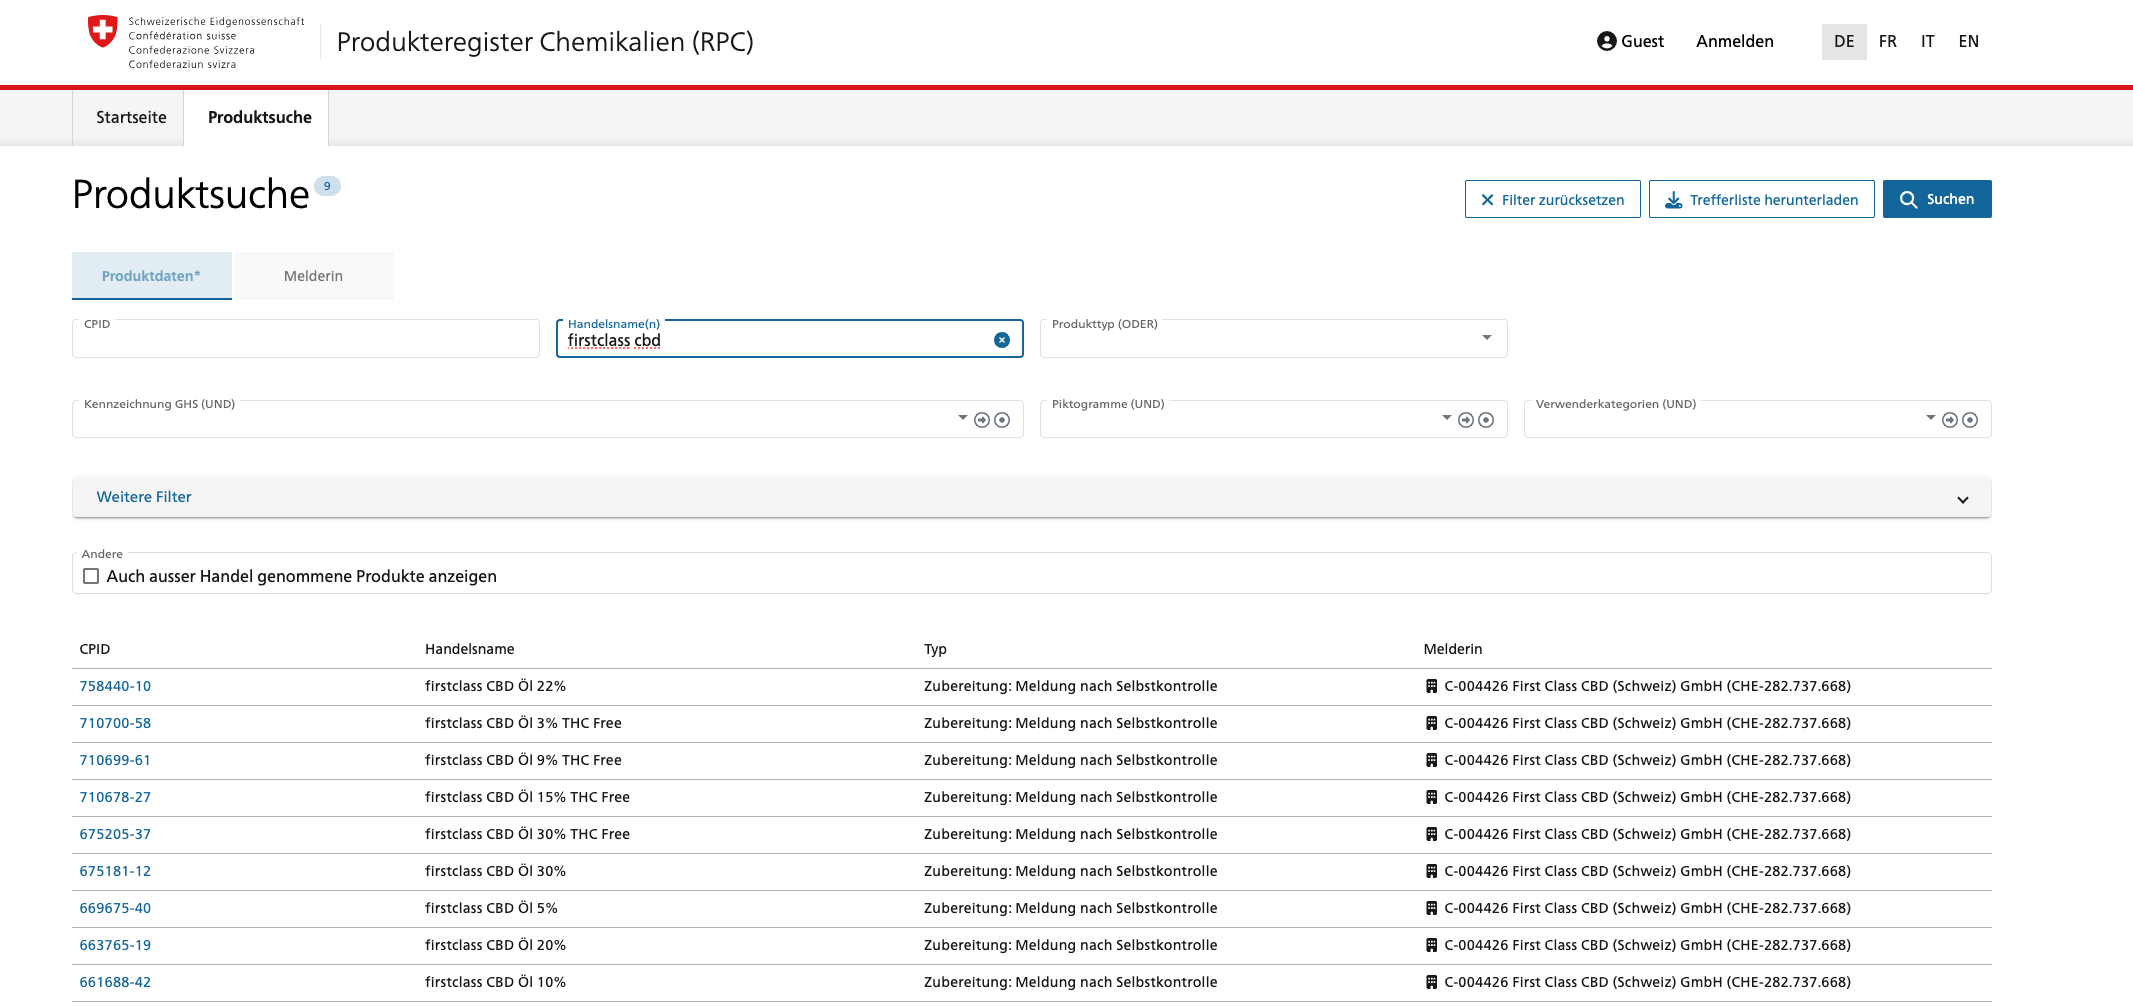This screenshot has height=1007, width=2133.
Task: Open the Piktogramme (UND) dropdown arrow
Action: 1446,418
